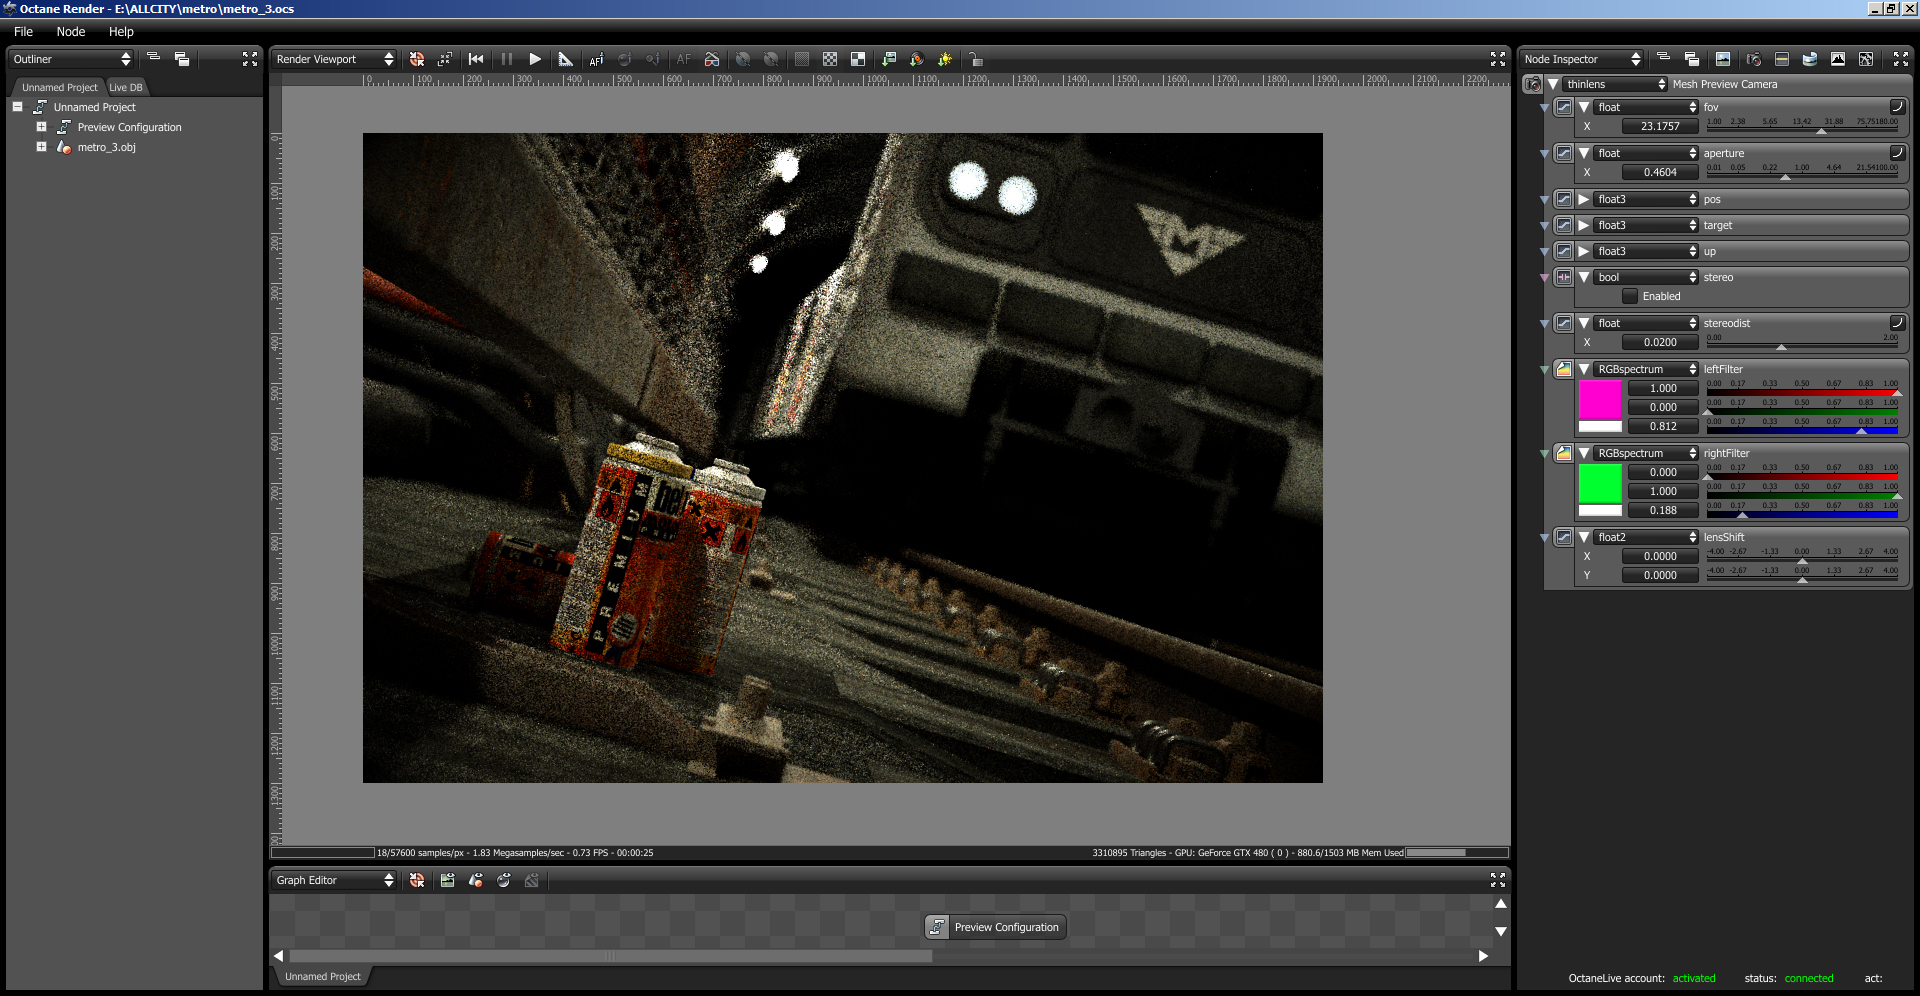Image resolution: width=1920 pixels, height=996 pixels.
Task: Expand the pos float3 parameter
Action: click(1584, 199)
